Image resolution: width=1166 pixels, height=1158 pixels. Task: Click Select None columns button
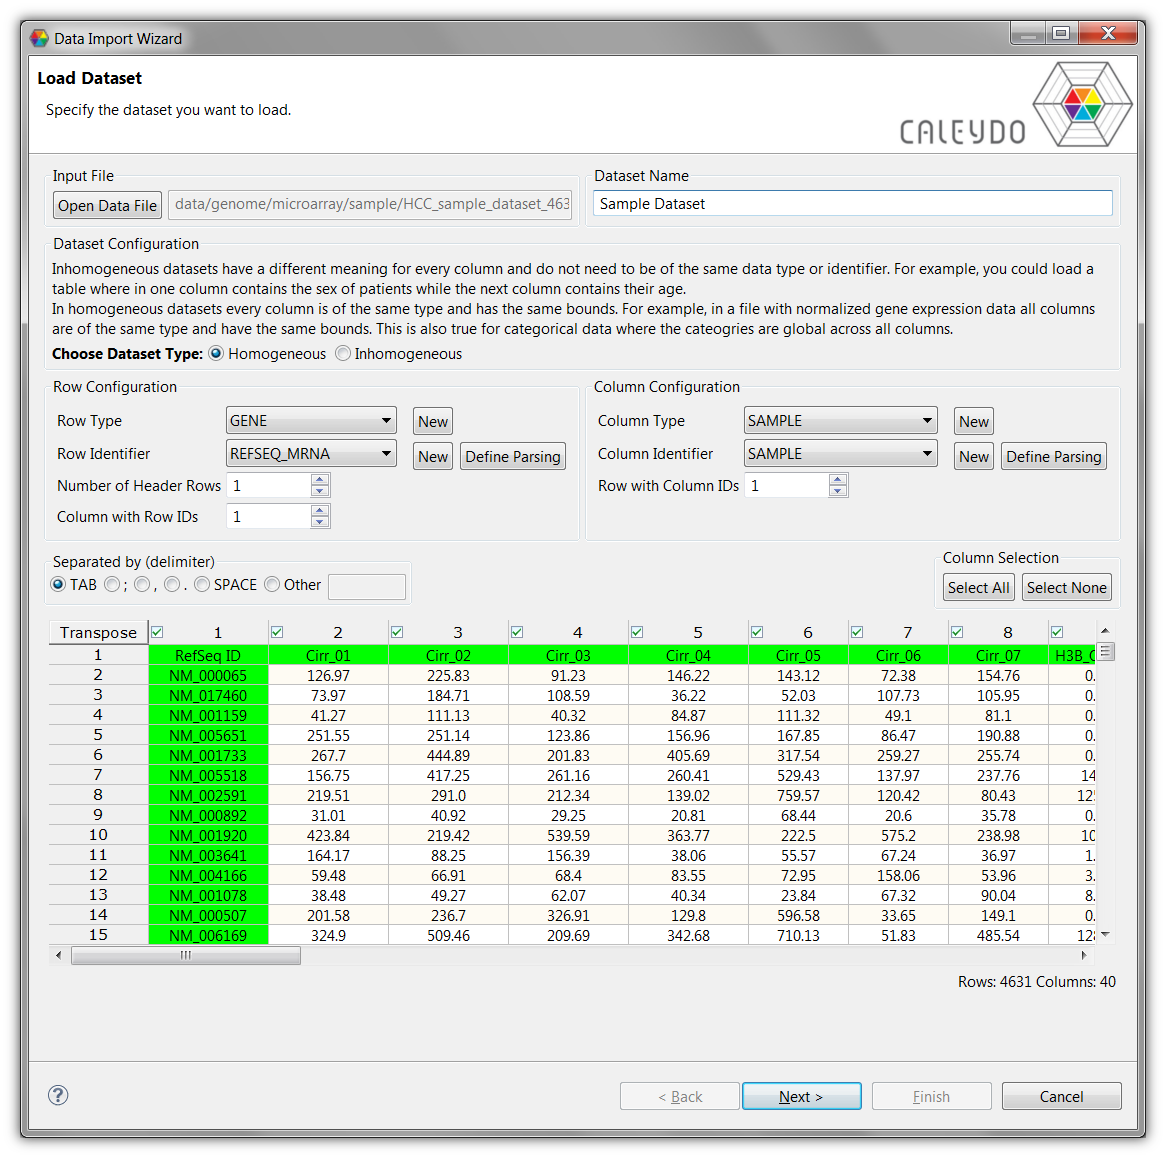1066,588
